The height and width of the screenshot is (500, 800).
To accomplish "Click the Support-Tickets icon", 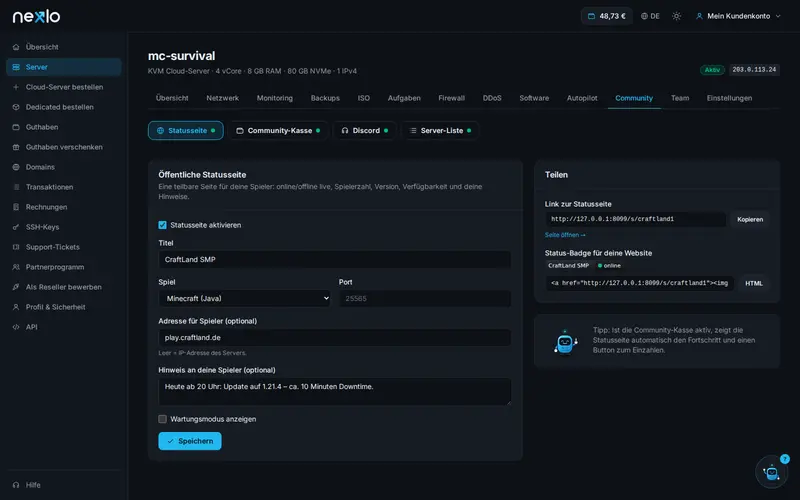I will pyautogui.click(x=16, y=247).
